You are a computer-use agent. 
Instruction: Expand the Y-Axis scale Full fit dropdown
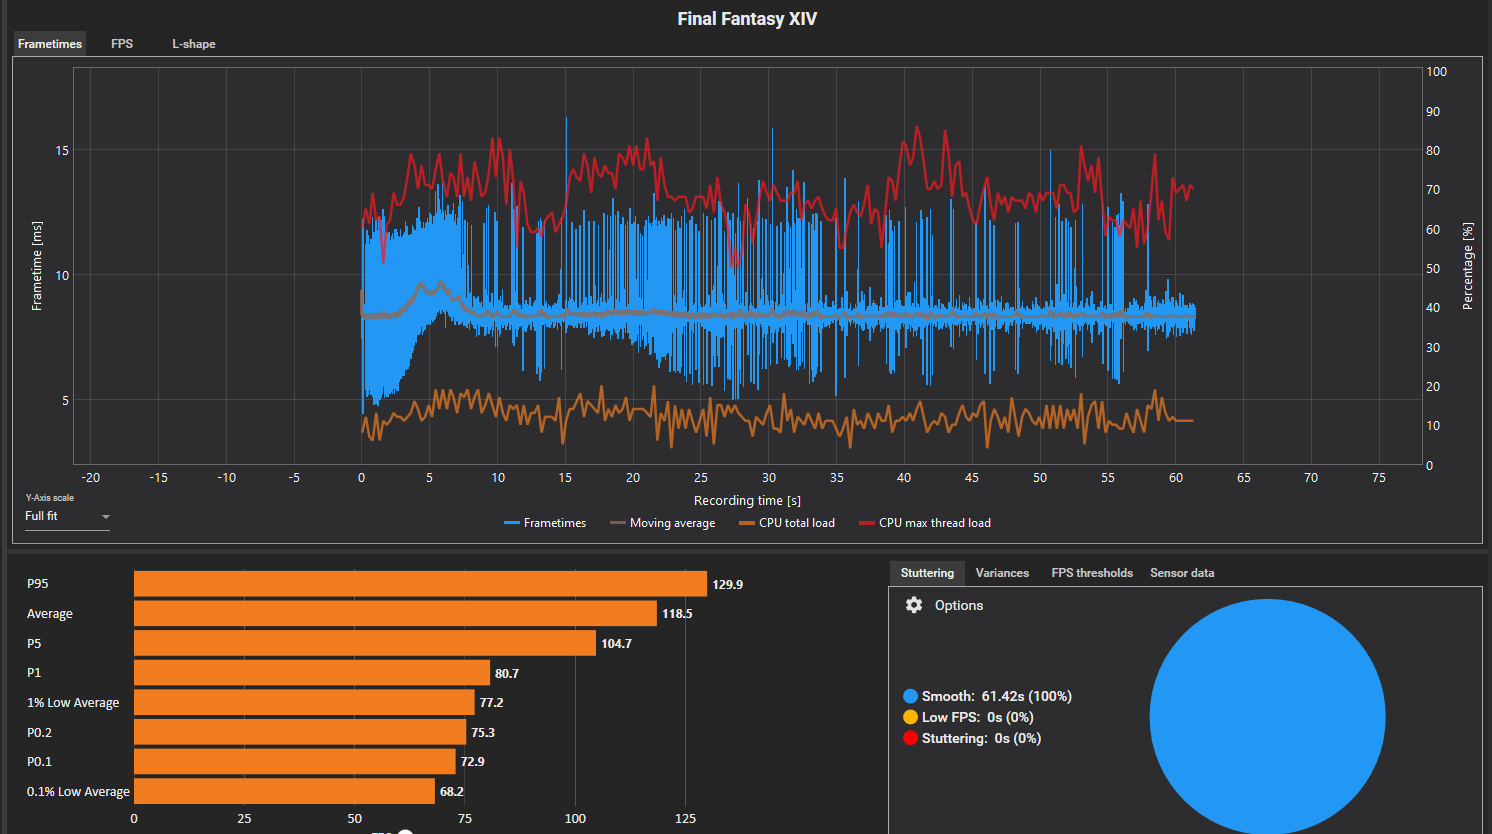point(67,517)
